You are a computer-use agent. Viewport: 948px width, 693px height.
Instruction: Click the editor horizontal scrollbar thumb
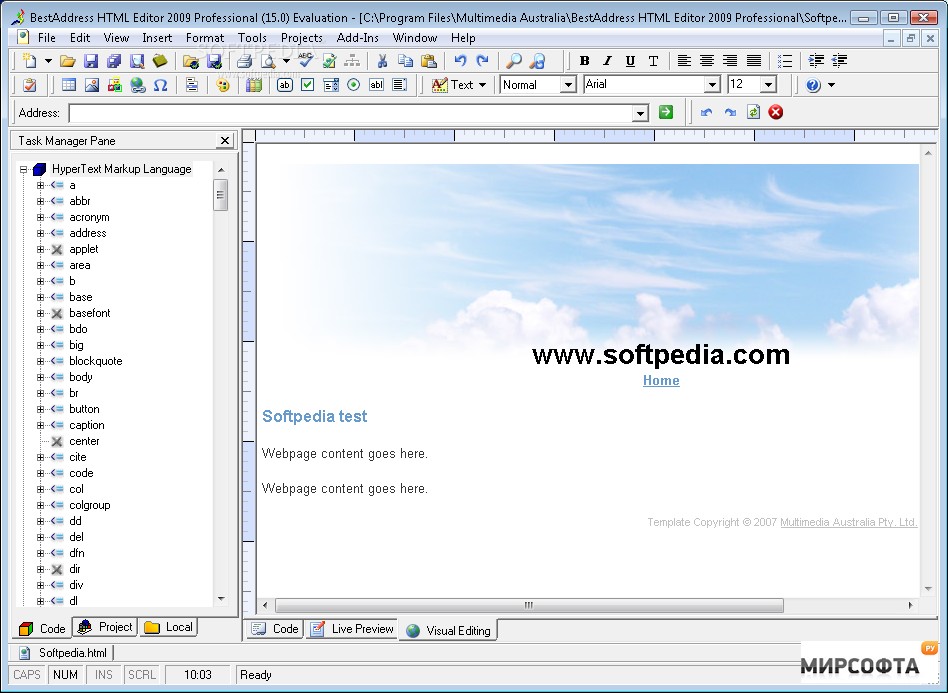[x=529, y=605]
